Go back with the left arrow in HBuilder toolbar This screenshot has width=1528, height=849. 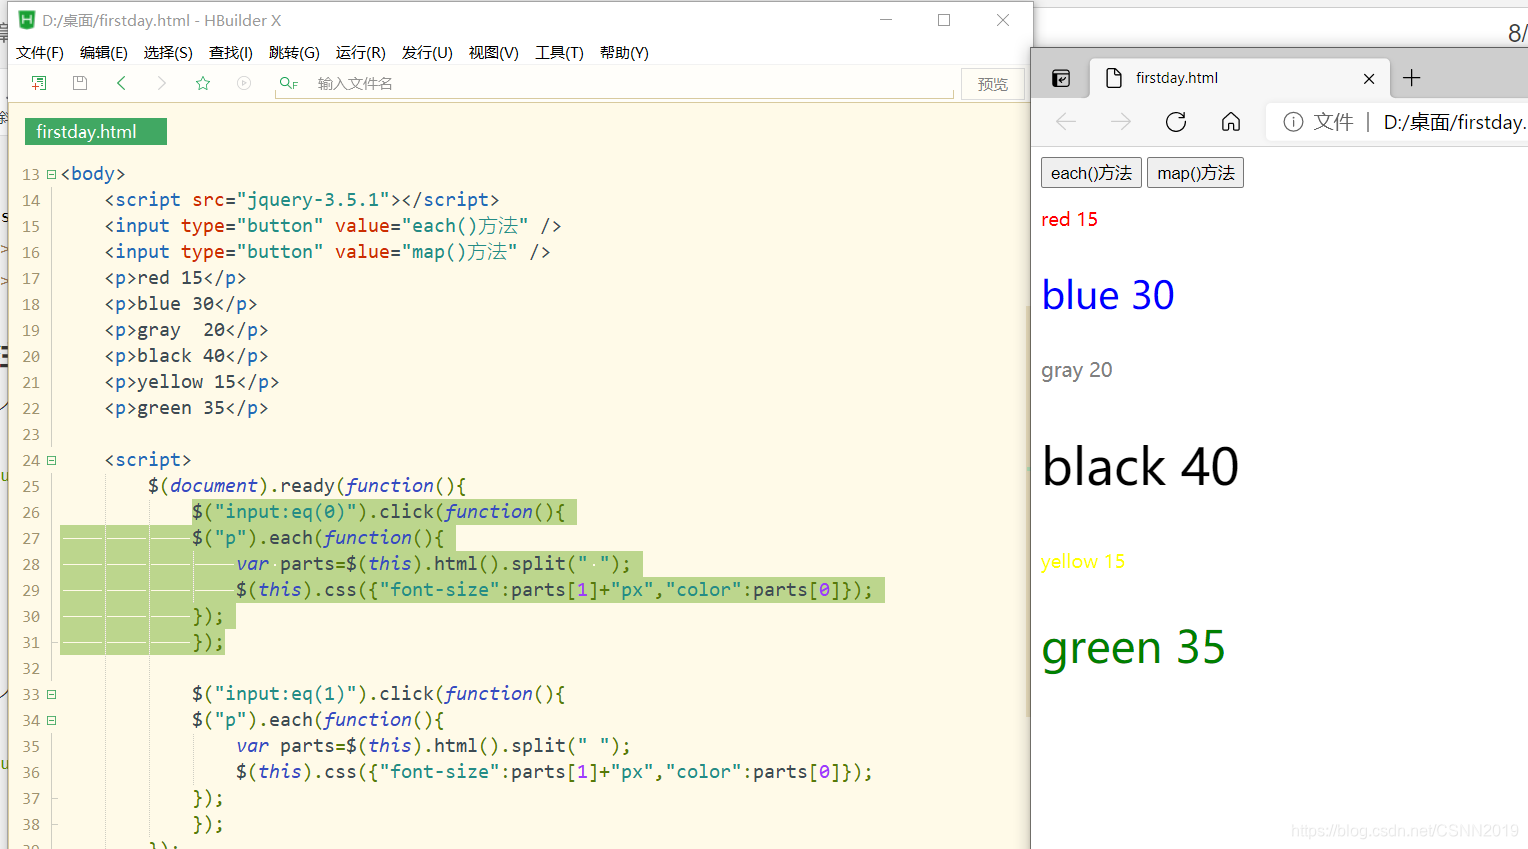[x=121, y=83]
